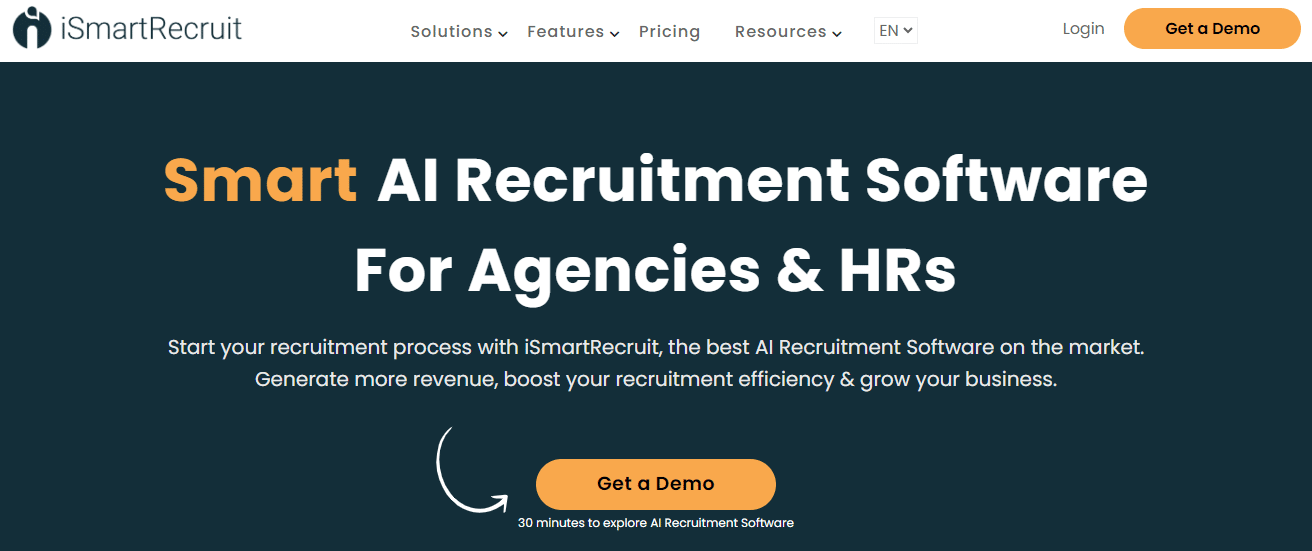Image resolution: width=1312 pixels, height=551 pixels.
Task: Go to the Pricing page
Action: pyautogui.click(x=669, y=32)
